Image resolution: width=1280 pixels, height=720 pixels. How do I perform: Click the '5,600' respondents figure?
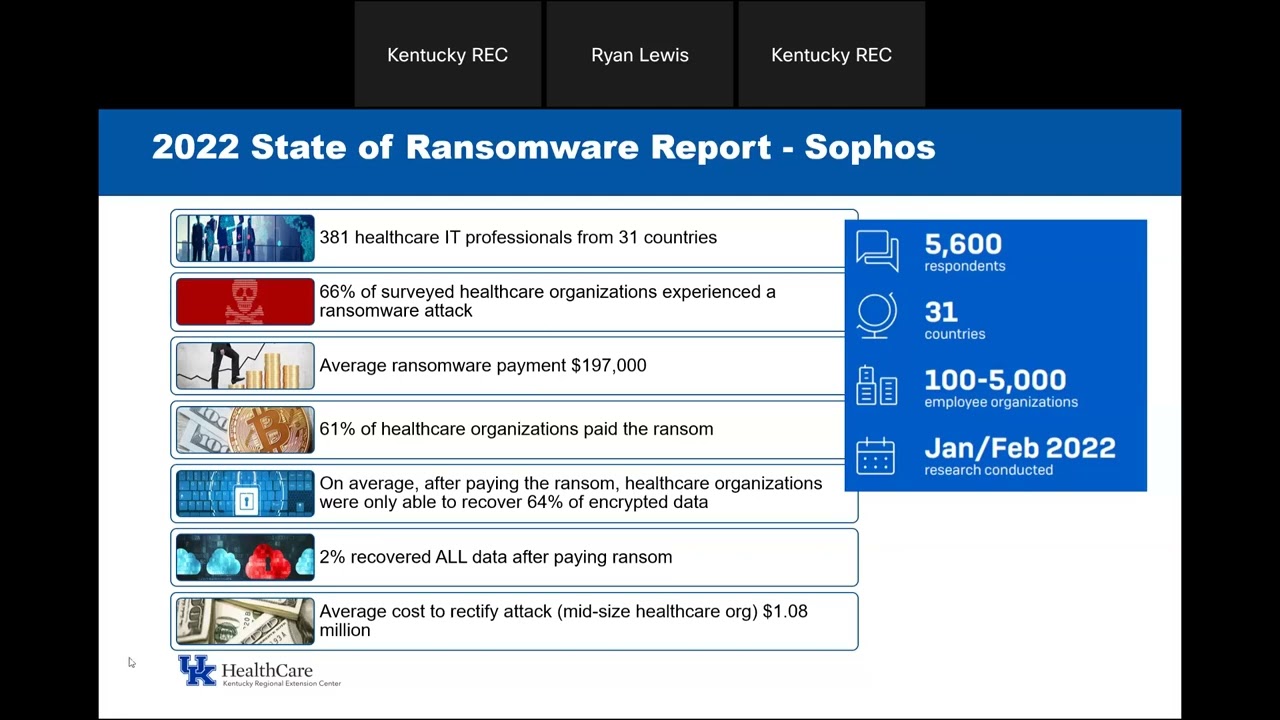pyautogui.click(x=963, y=244)
